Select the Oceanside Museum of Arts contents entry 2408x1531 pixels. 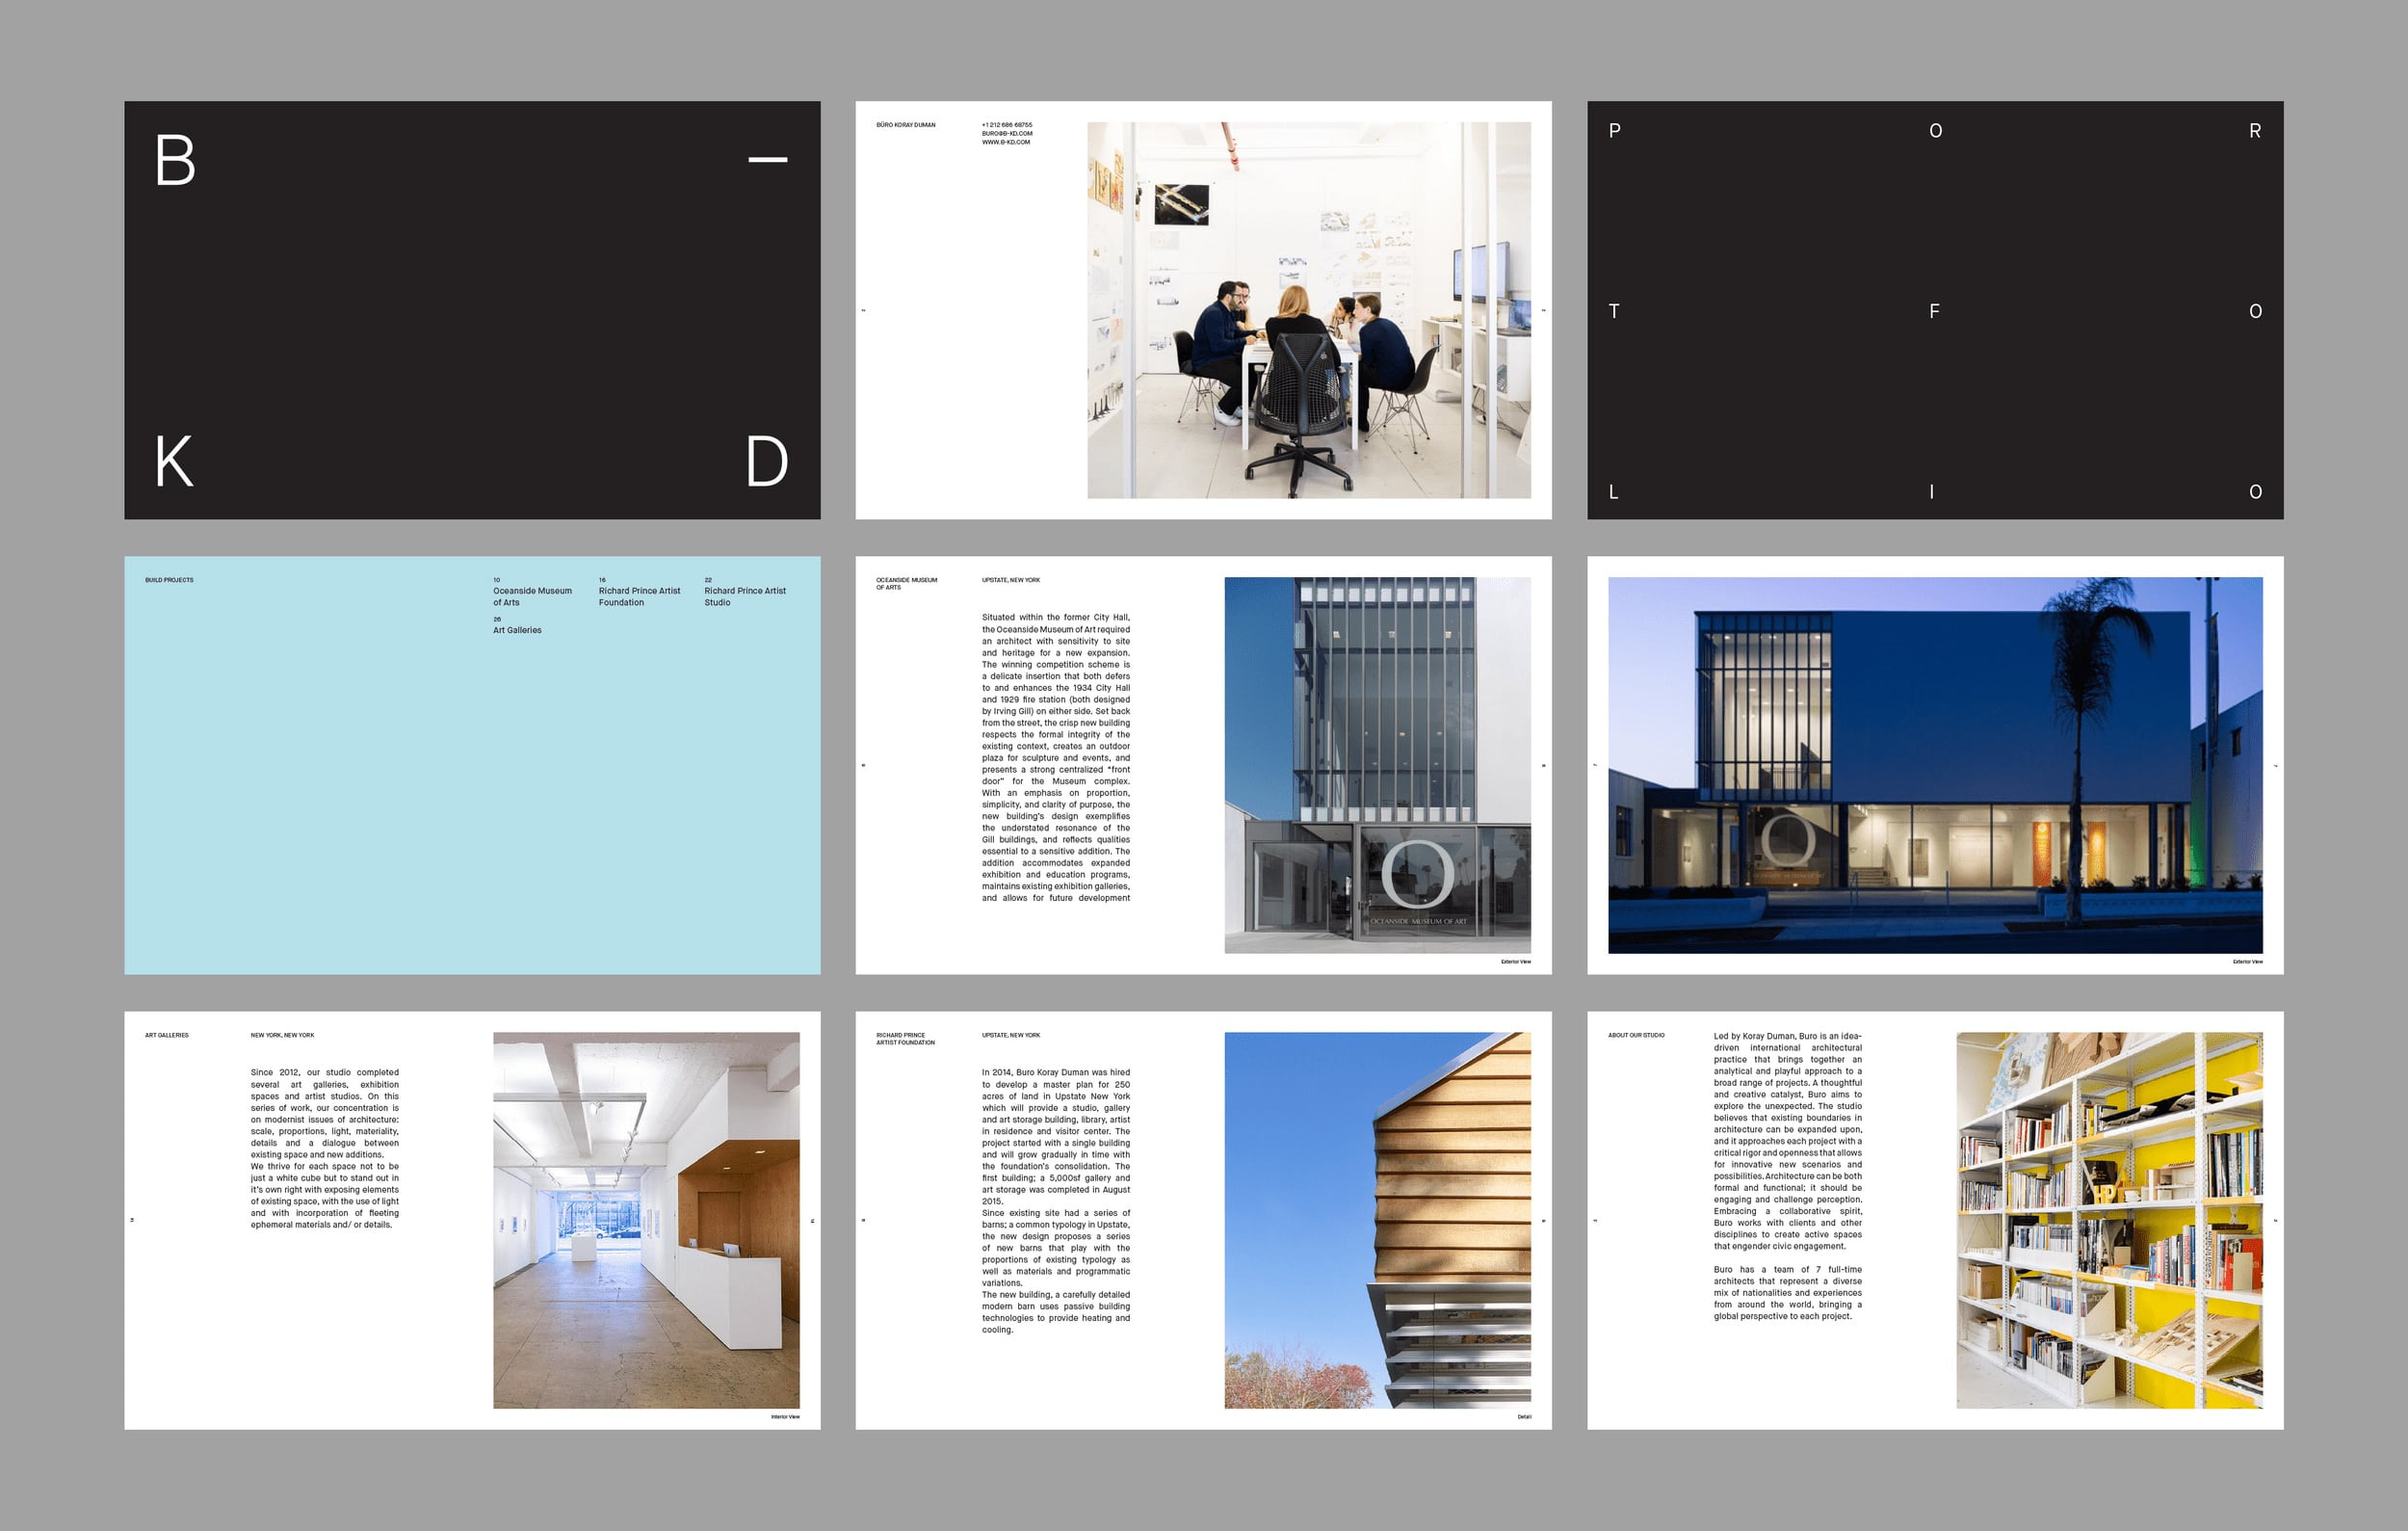[x=531, y=596]
